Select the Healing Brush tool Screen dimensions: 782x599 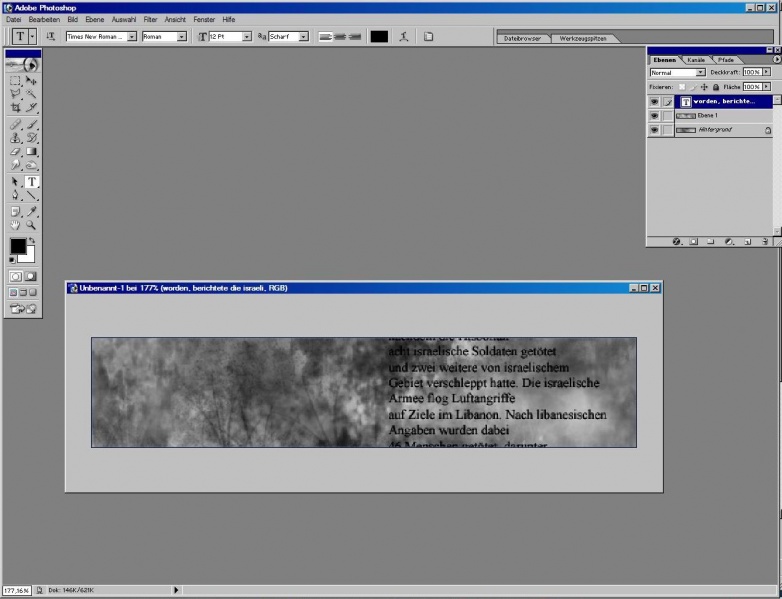pyautogui.click(x=15, y=124)
